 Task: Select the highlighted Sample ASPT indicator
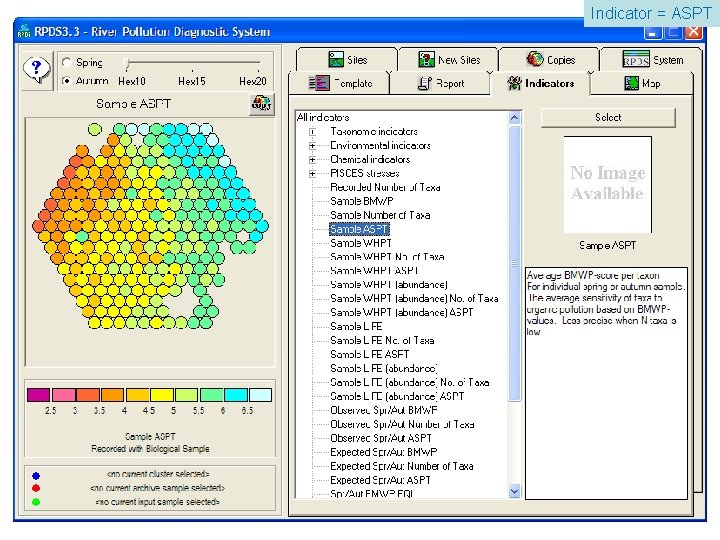(359, 229)
